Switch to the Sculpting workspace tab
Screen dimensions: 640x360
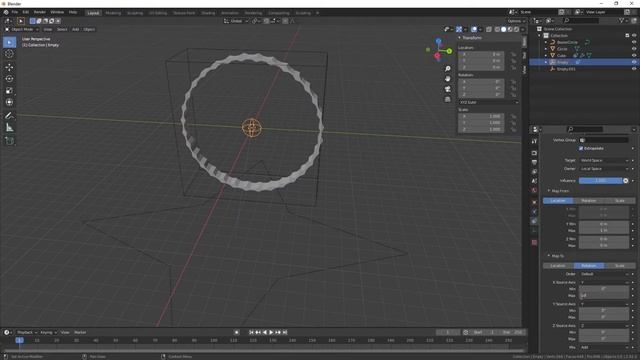[x=135, y=13]
